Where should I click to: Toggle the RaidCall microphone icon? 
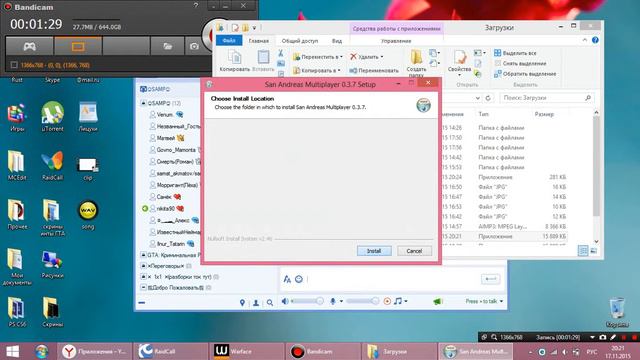click(x=333, y=301)
